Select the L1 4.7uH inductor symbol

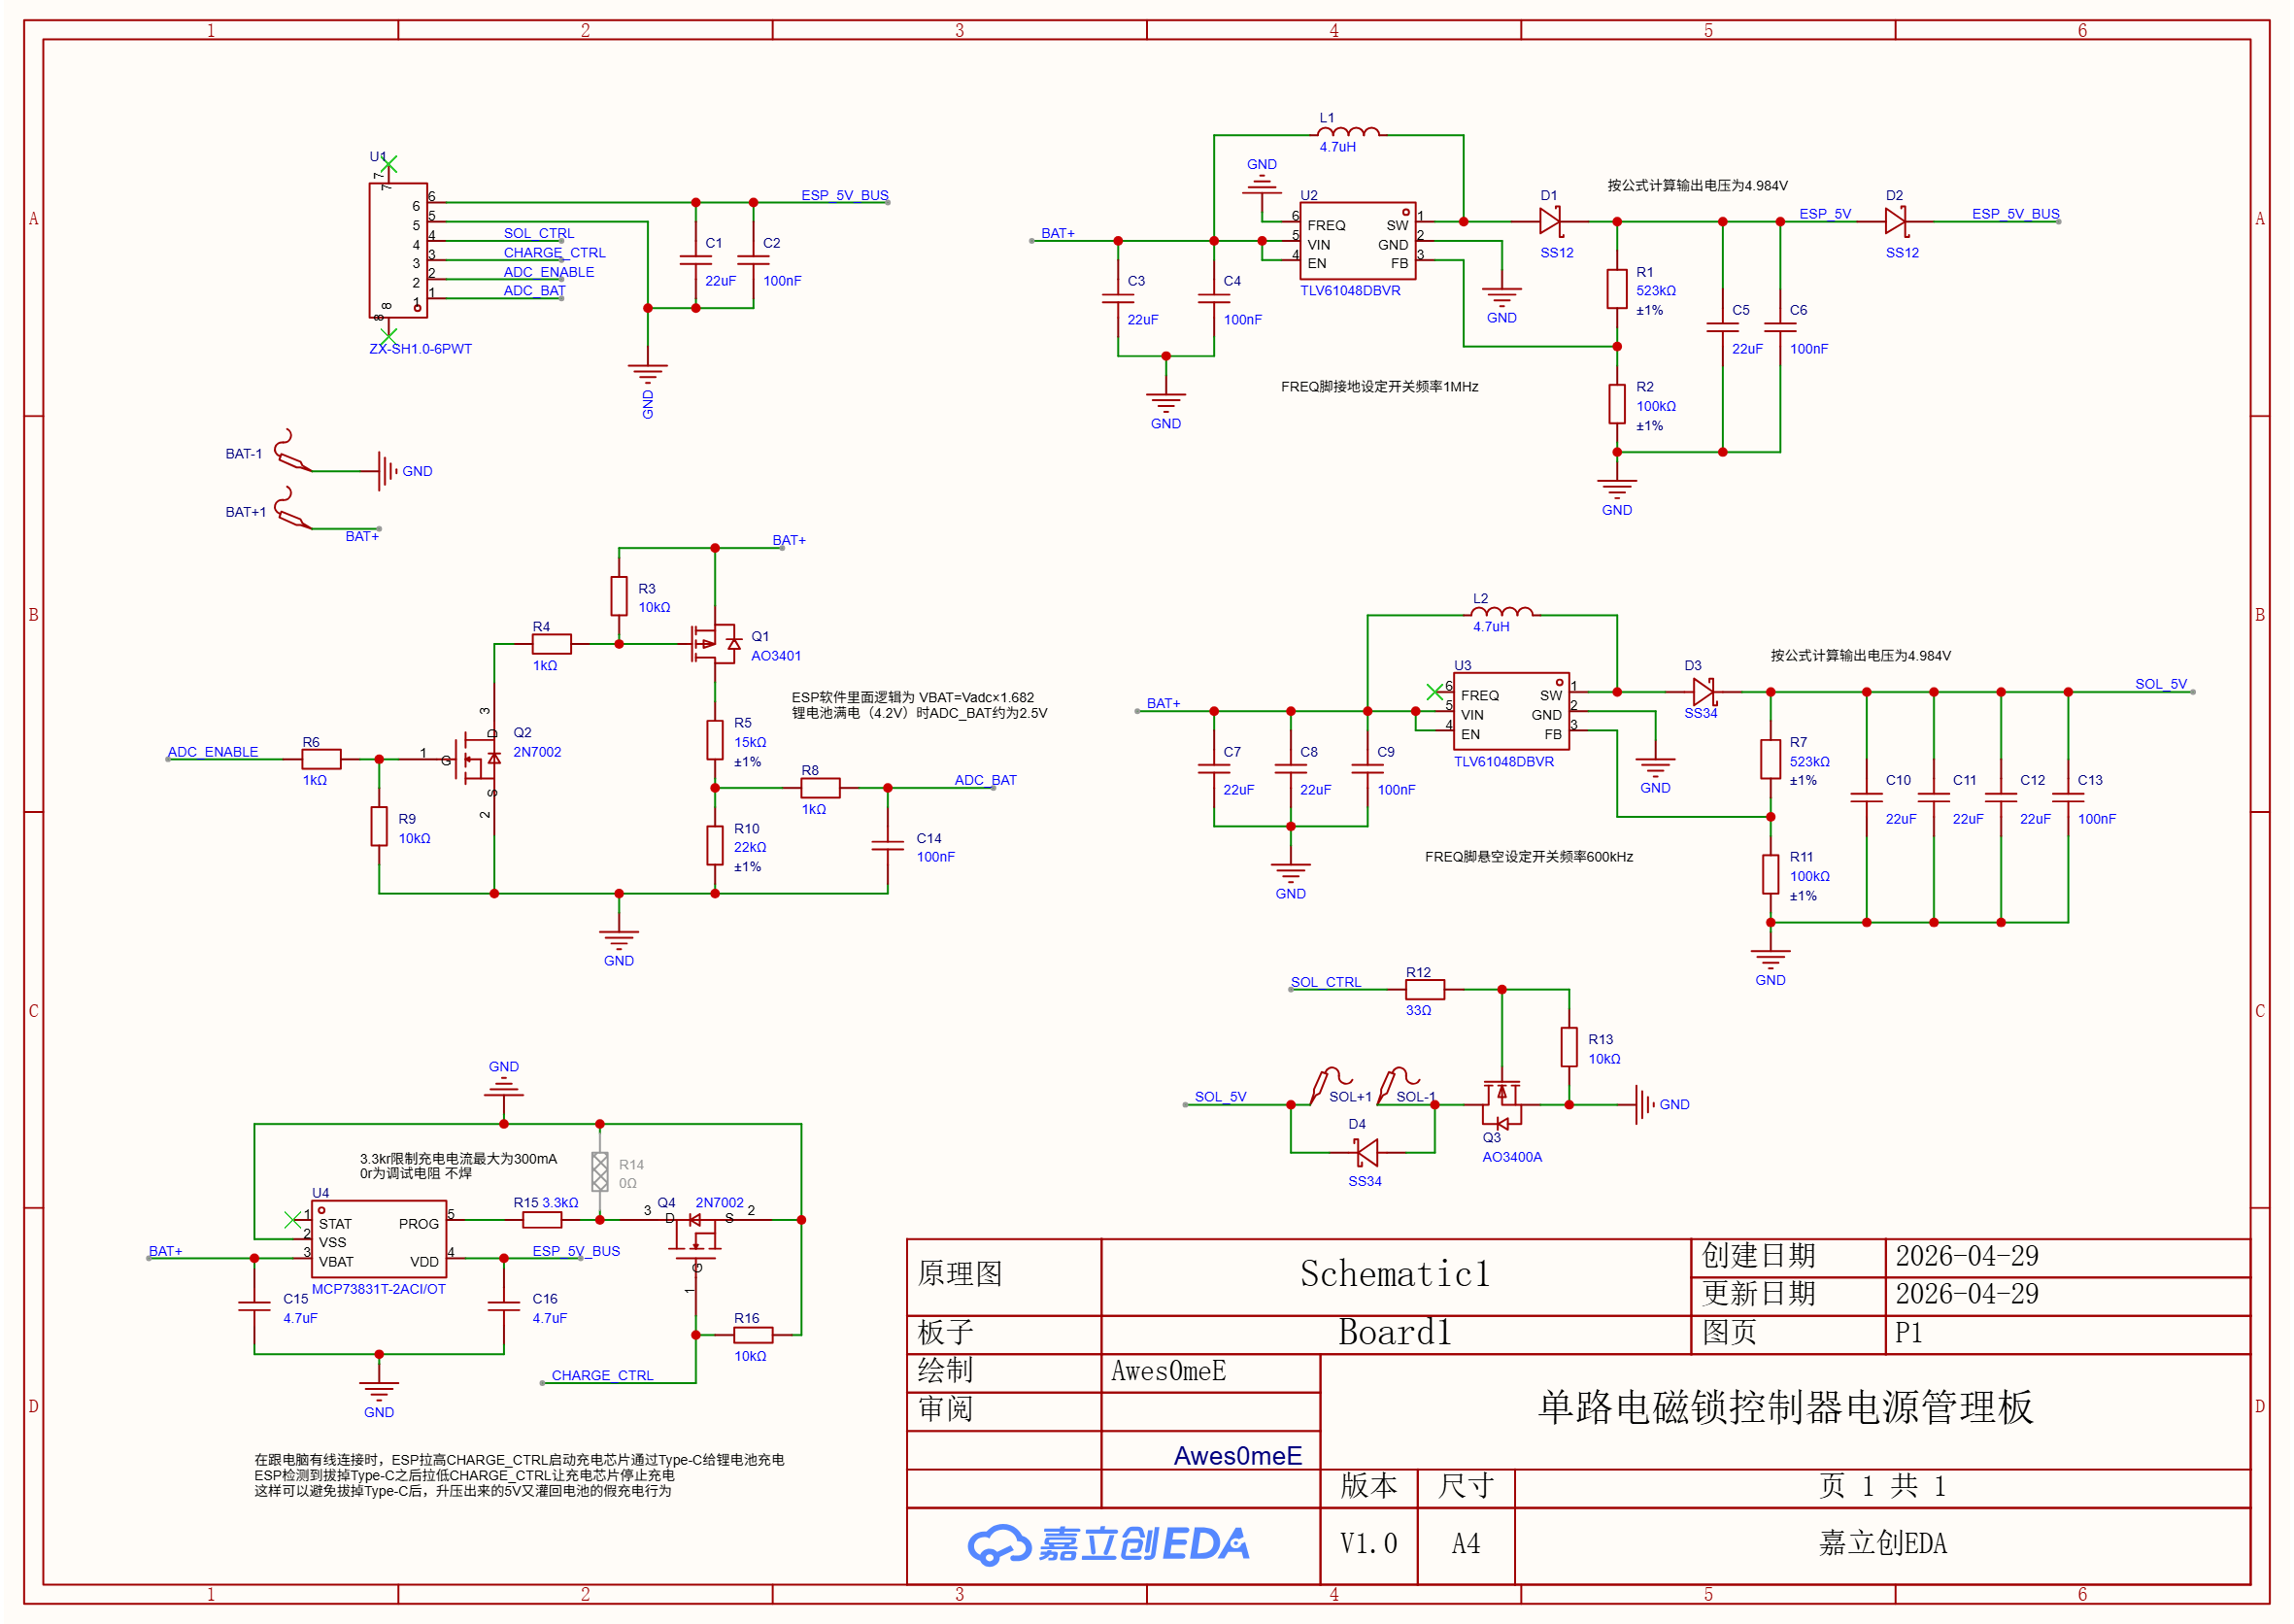click(x=1348, y=132)
